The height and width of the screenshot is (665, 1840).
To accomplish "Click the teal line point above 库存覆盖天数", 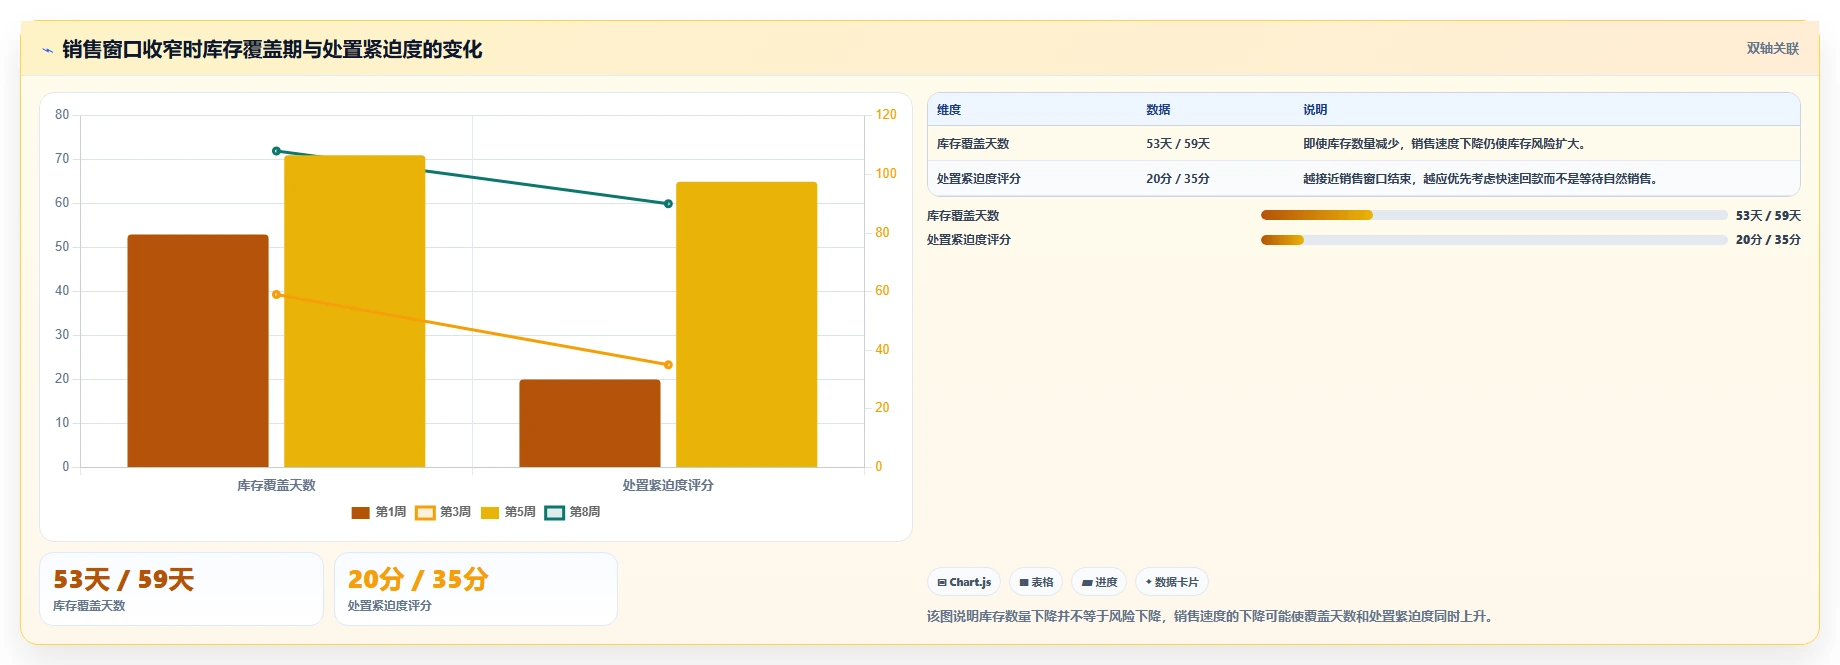I will (277, 151).
